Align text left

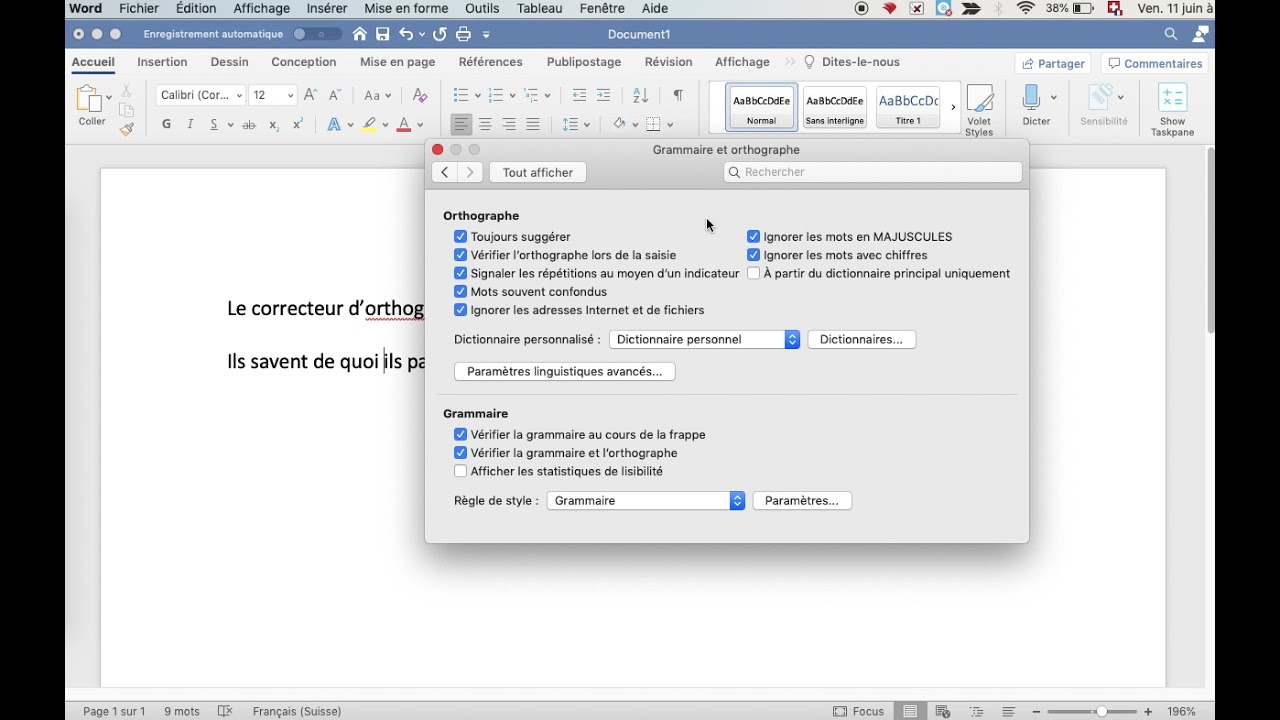coord(461,125)
